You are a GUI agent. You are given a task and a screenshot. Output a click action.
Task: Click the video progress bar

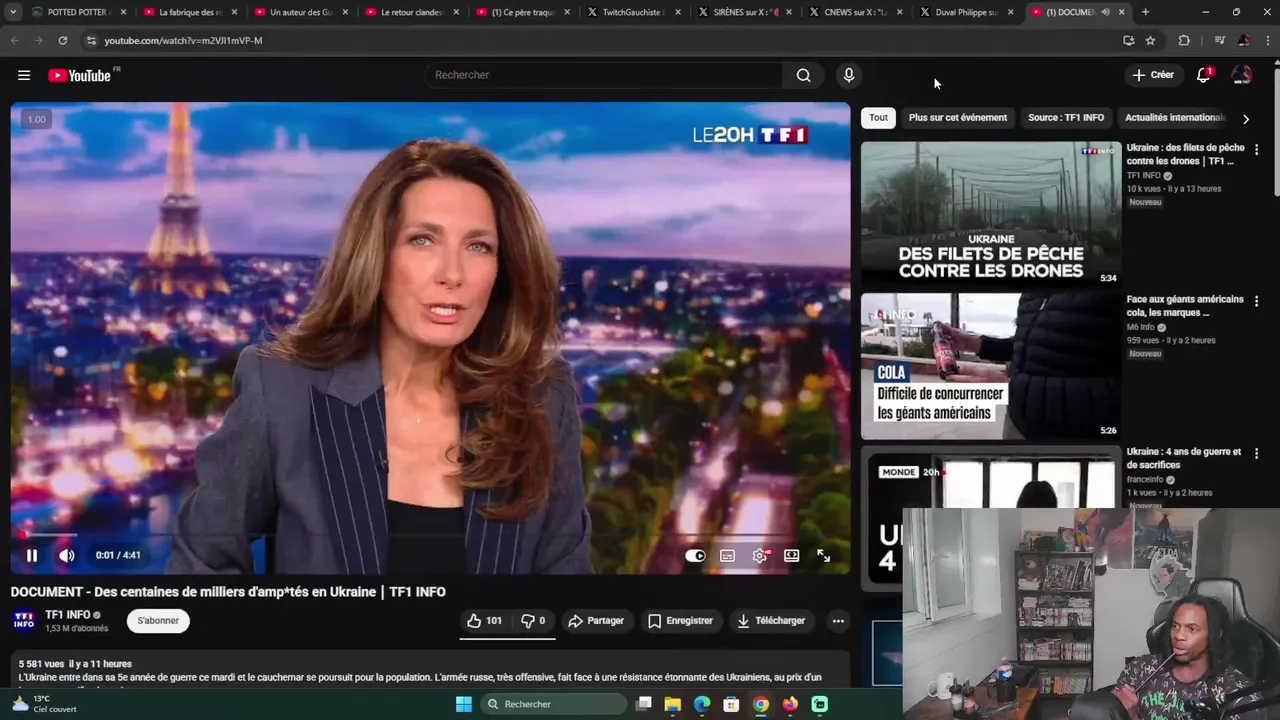coord(430,535)
